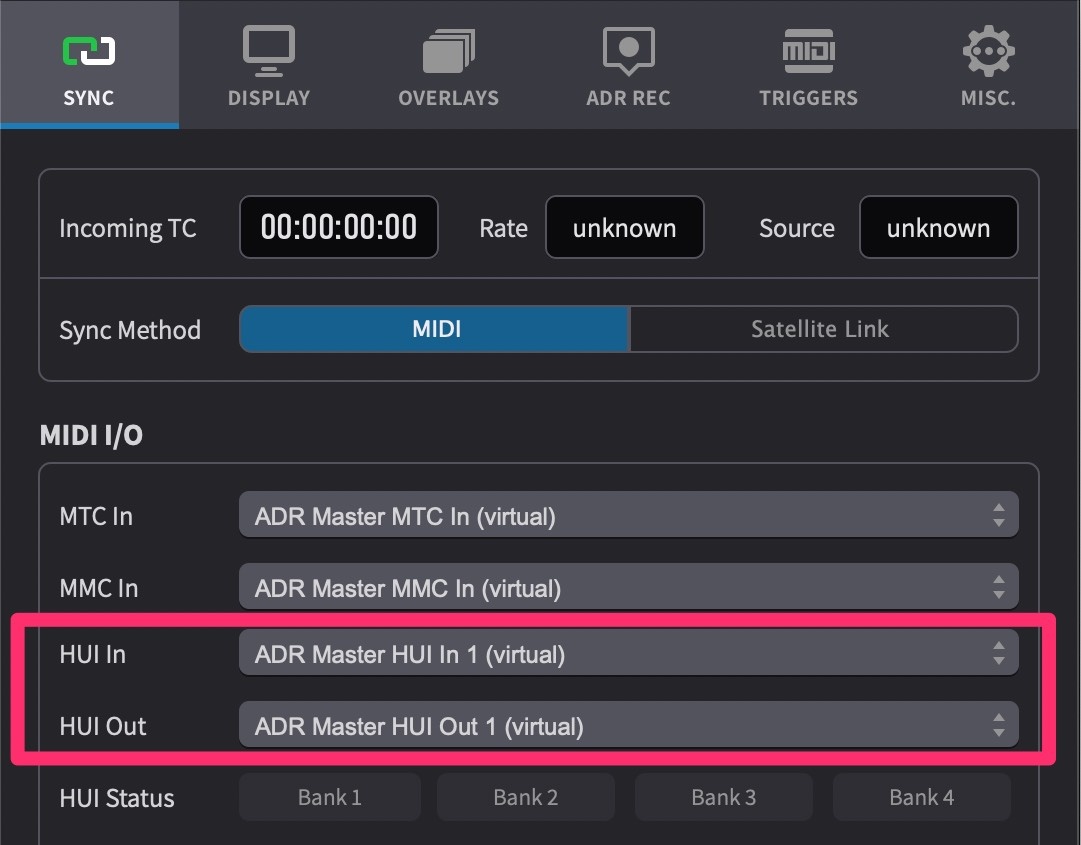Click HUI Status Bank 2

tap(526, 797)
